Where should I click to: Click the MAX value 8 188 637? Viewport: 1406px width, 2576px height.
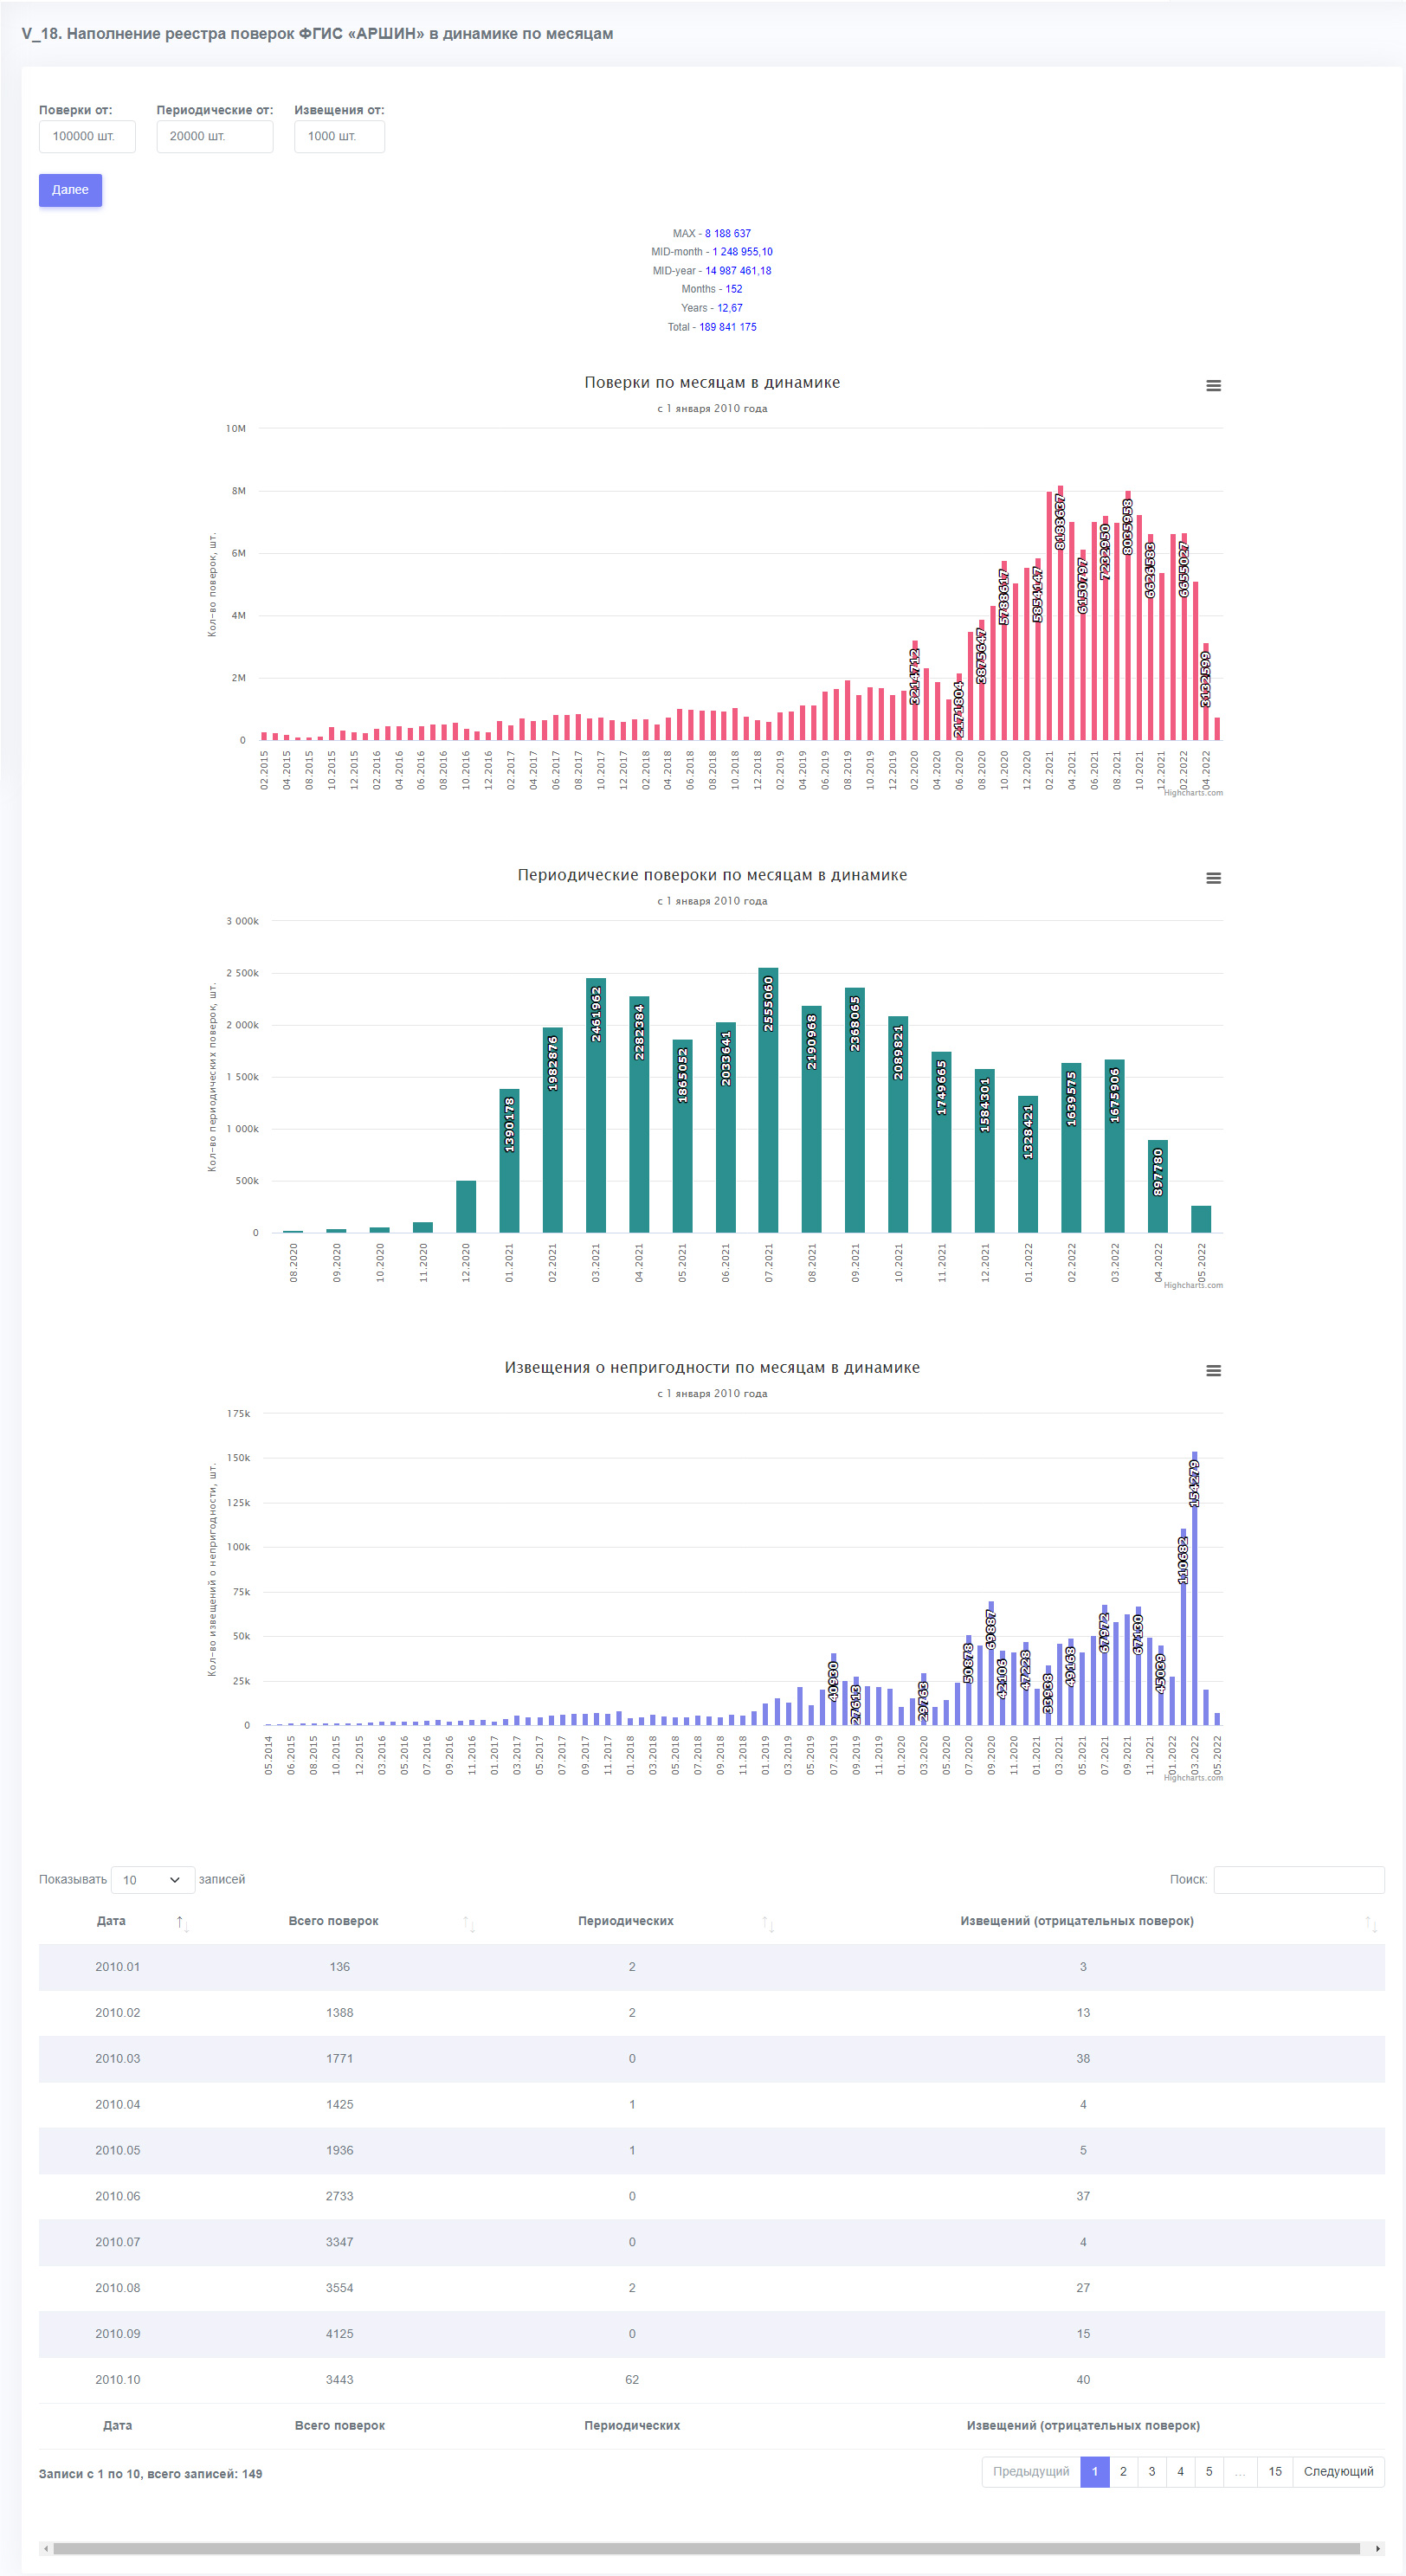(728, 233)
